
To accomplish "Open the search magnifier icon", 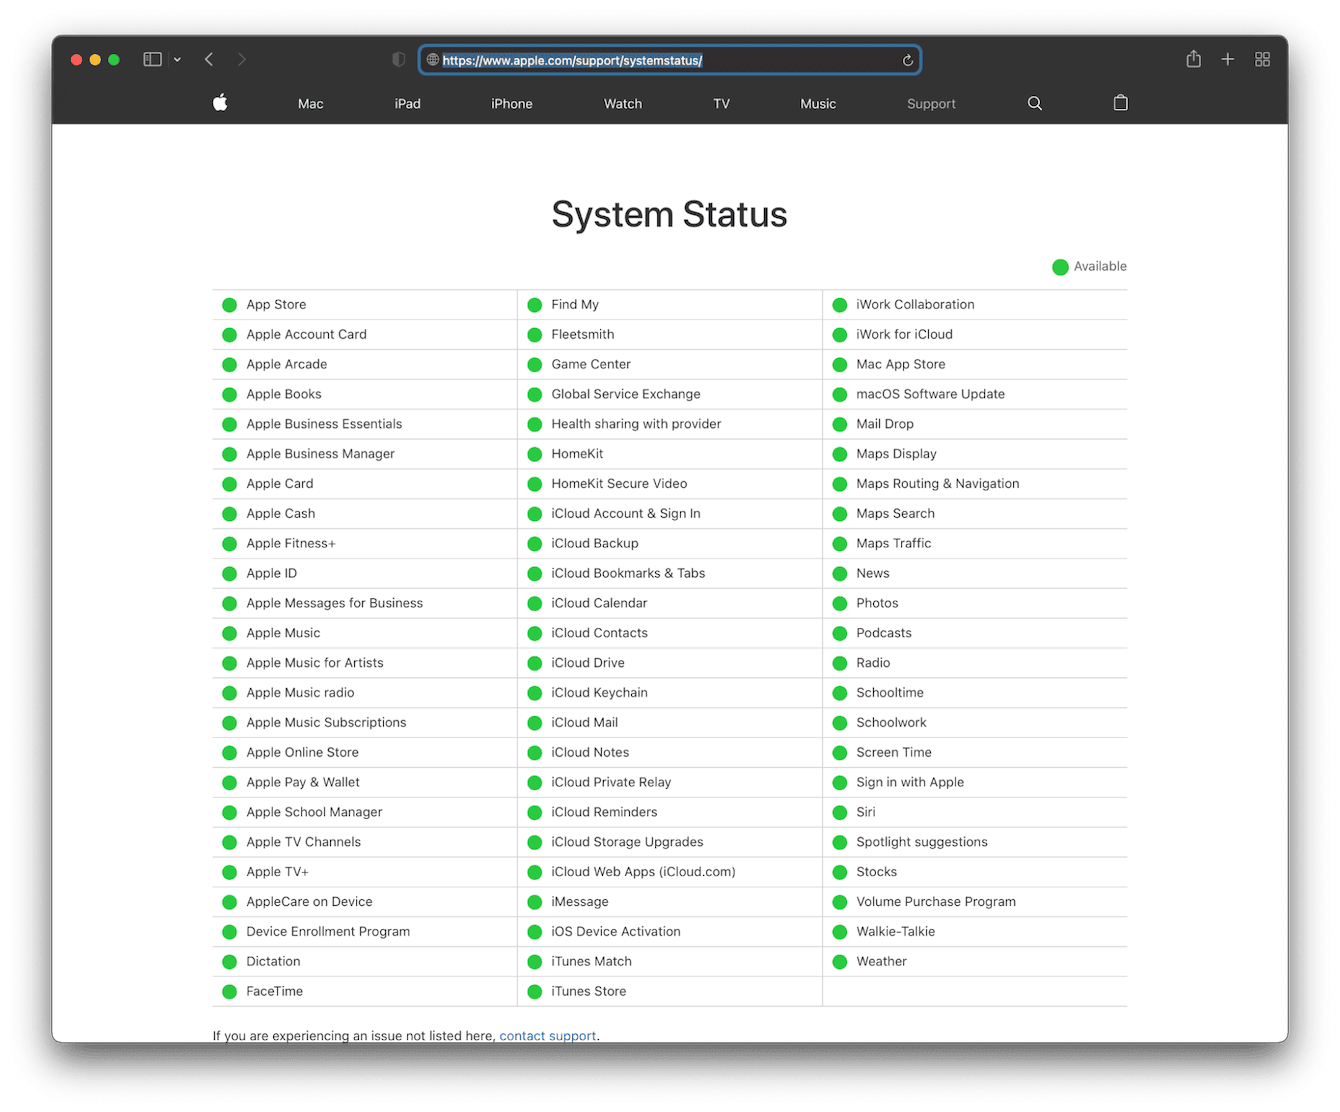I will pos(1035,103).
